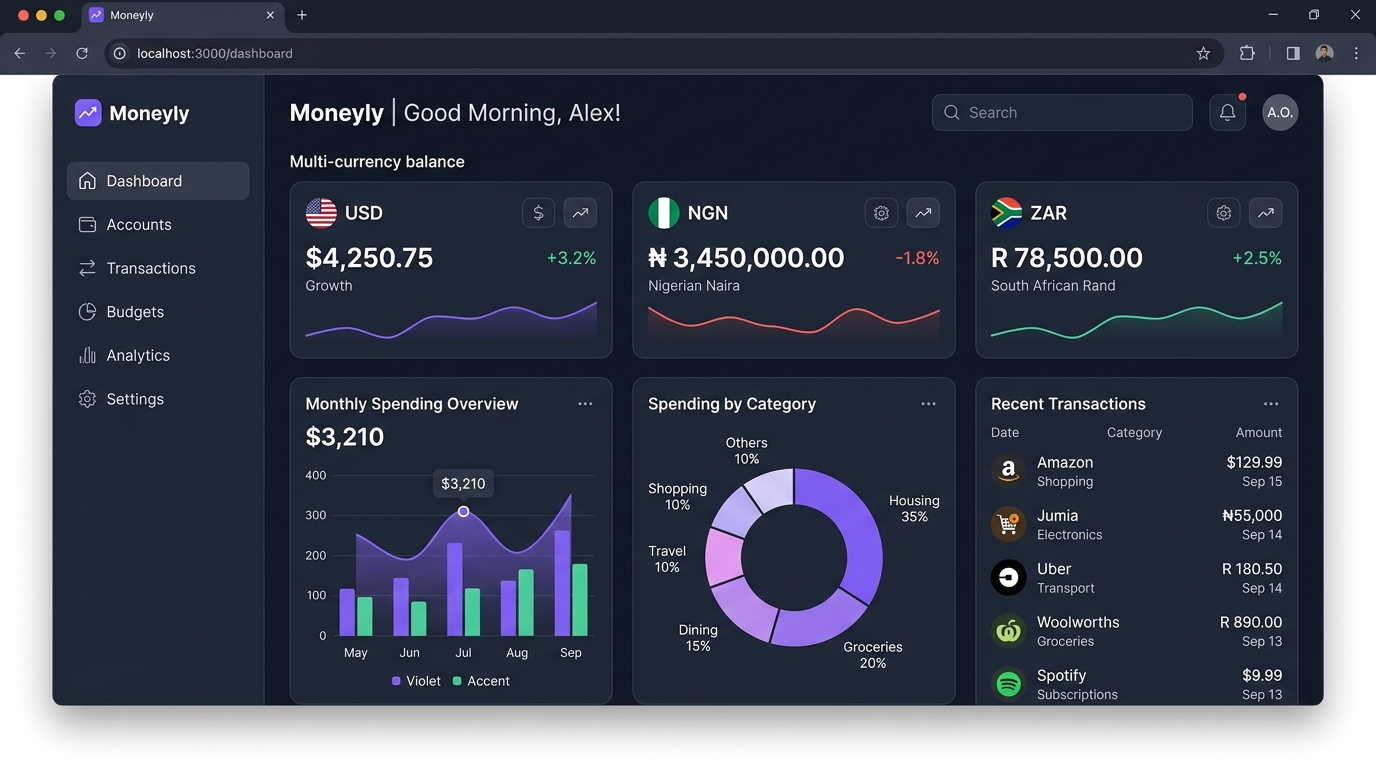Go to Dashboard in the sidebar
Viewport: 1376px width, 768px height.
click(158, 181)
